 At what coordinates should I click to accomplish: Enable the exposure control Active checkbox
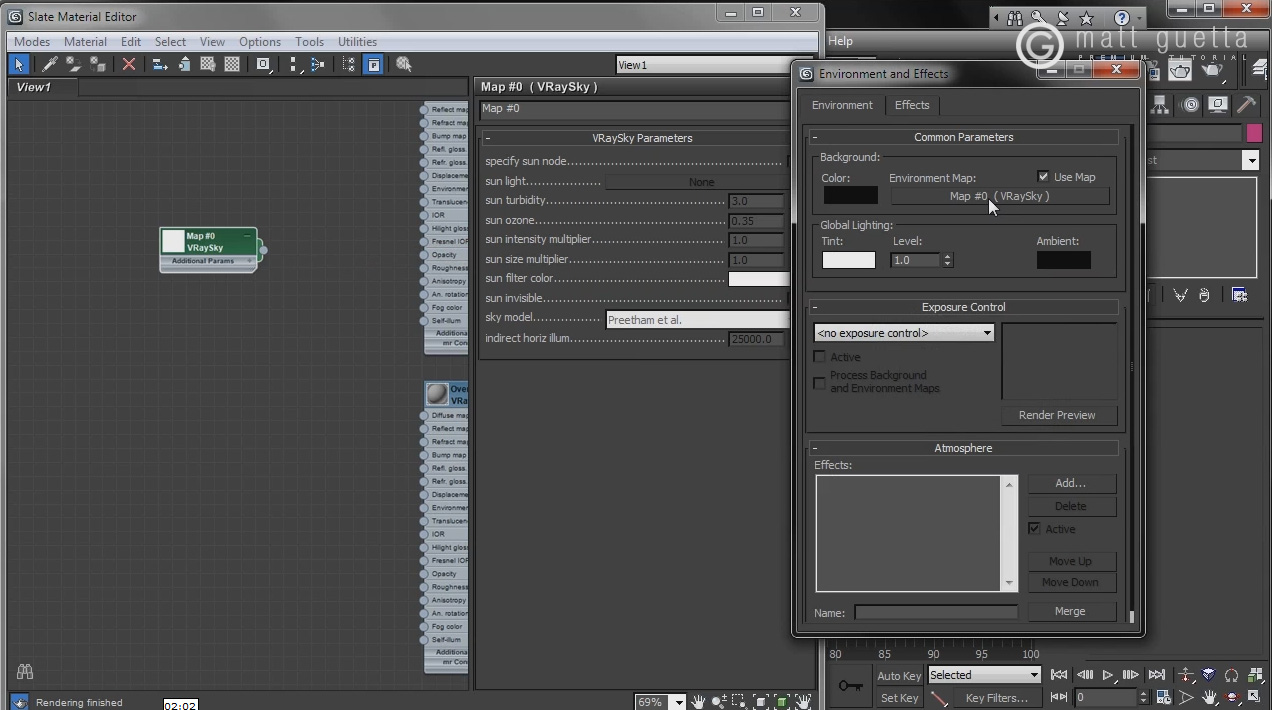coord(820,357)
